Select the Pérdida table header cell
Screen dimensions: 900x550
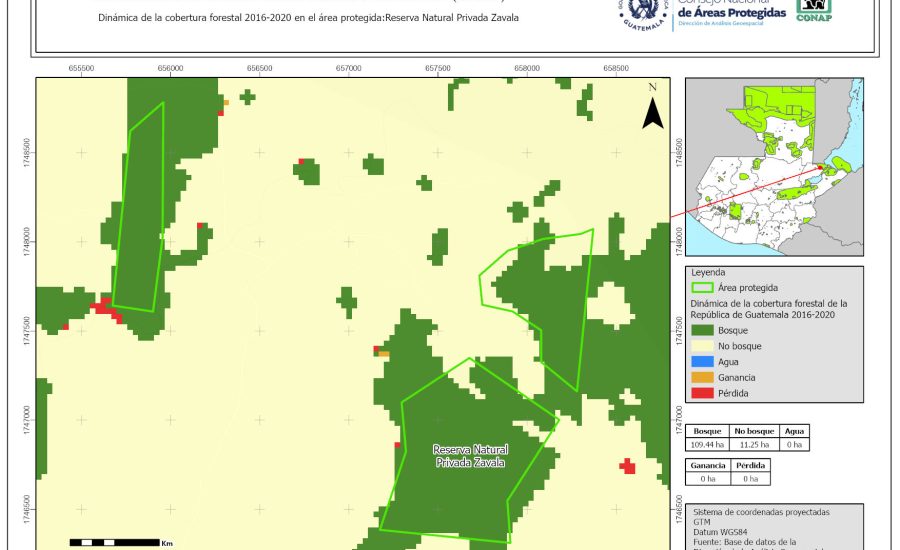coord(751,465)
